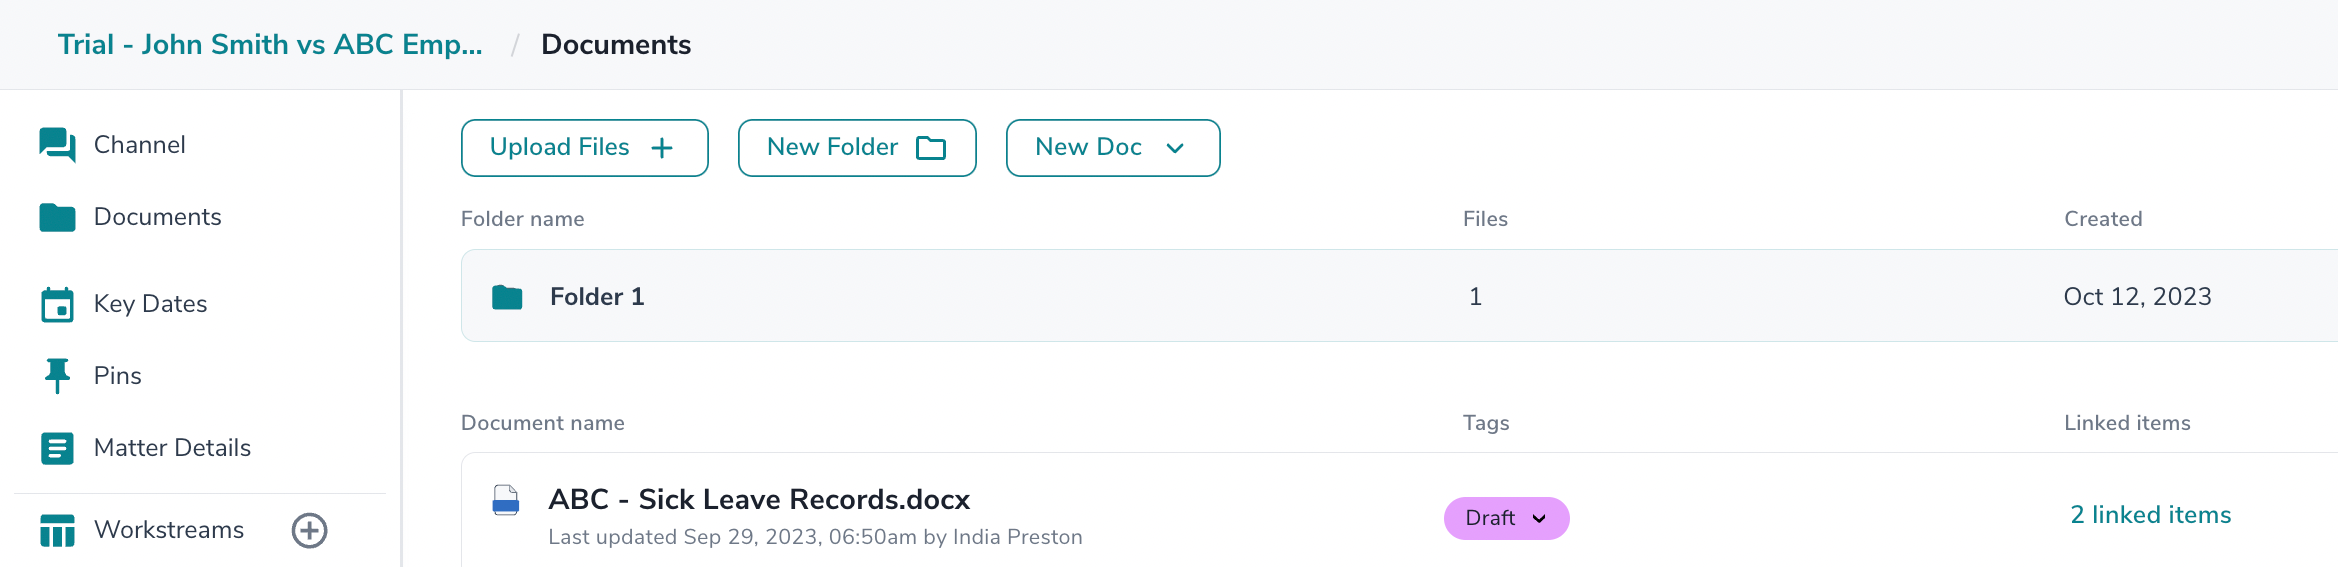Click the Channel chat bubbles icon
Viewport: 2338px width, 567px height.
(57, 145)
